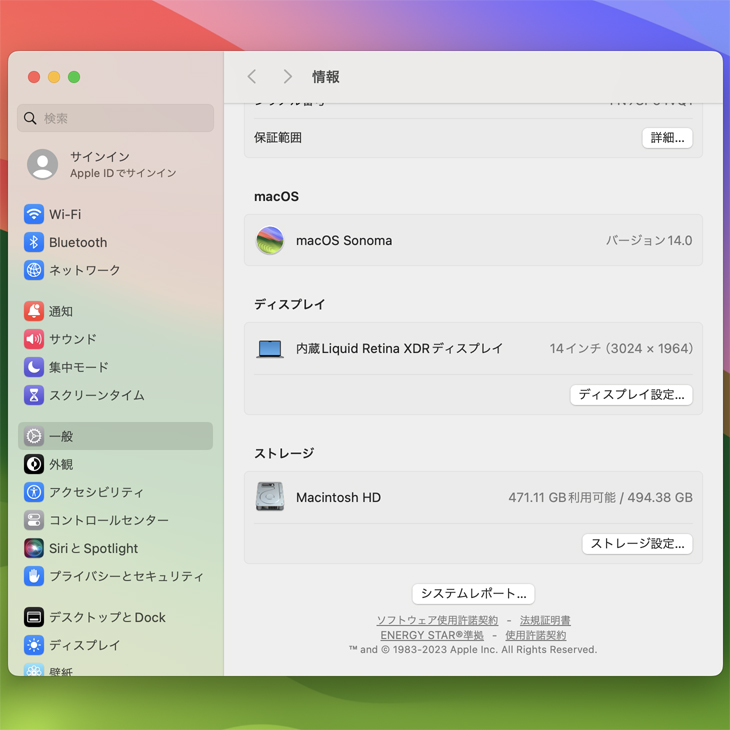This screenshot has width=730, height=730.
Task: Open ENERGY STAR®準拠 link
Action: [432, 635]
